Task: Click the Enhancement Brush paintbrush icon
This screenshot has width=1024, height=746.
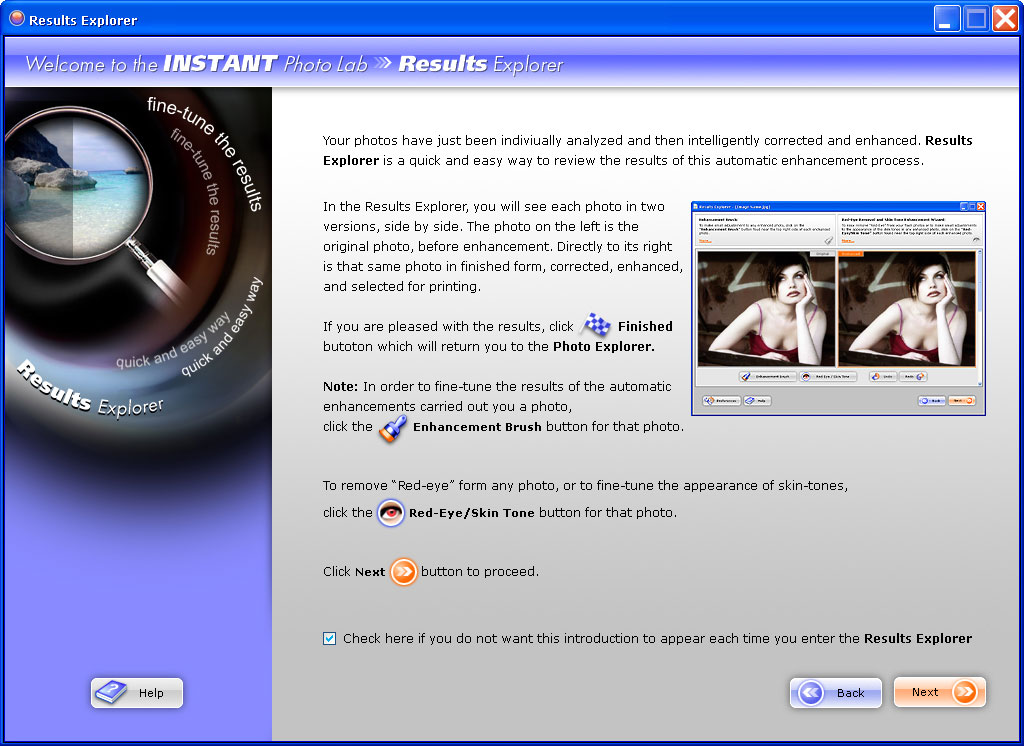Action: (392, 428)
